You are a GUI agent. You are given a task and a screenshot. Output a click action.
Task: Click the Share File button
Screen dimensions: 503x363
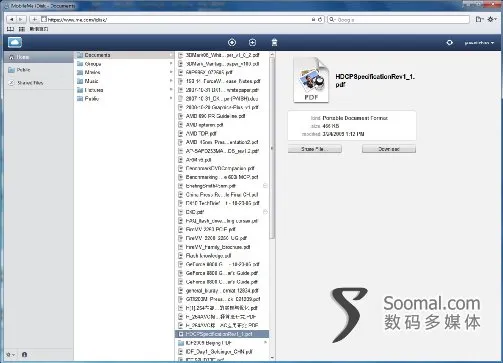tap(315, 149)
